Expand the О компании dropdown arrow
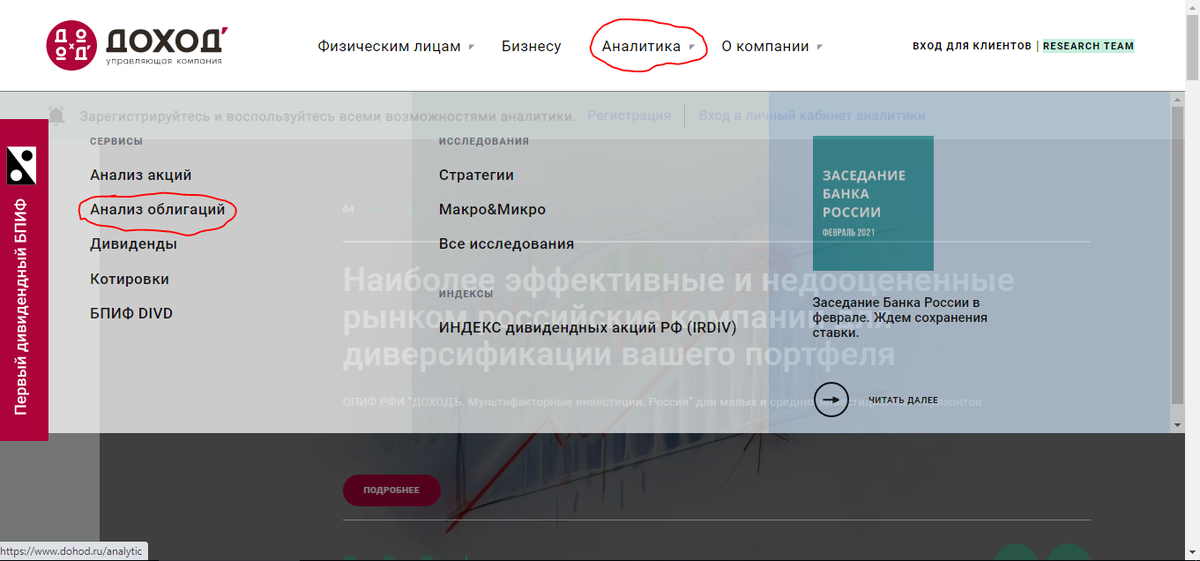 coord(819,47)
